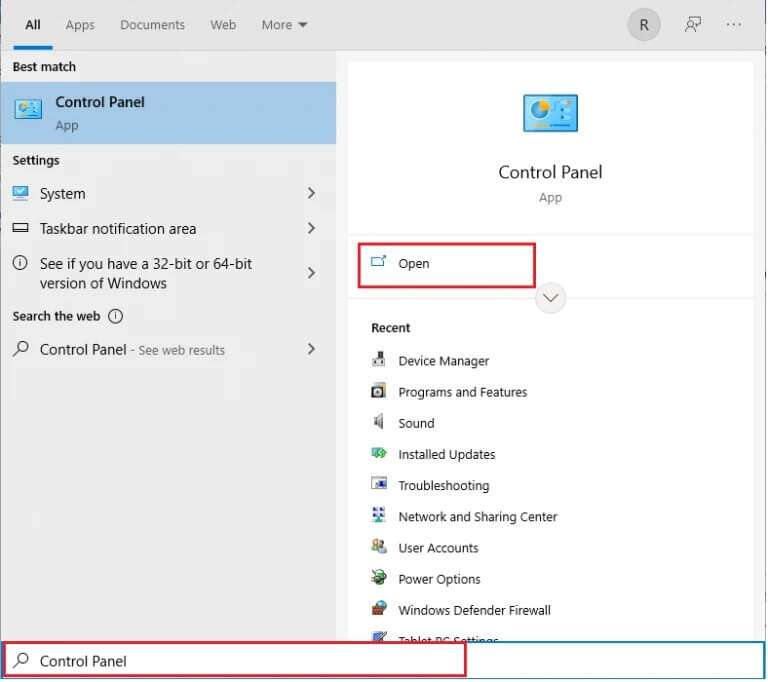Open Device Manager from Recent
Viewport: 768px width, 682px height.
[443, 361]
